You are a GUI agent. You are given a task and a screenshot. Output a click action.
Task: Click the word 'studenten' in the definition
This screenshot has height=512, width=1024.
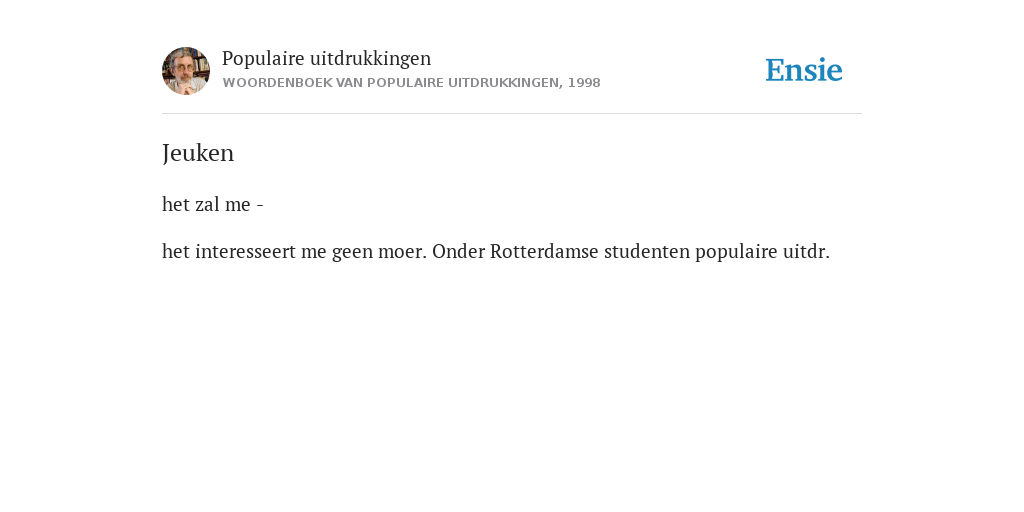click(647, 251)
